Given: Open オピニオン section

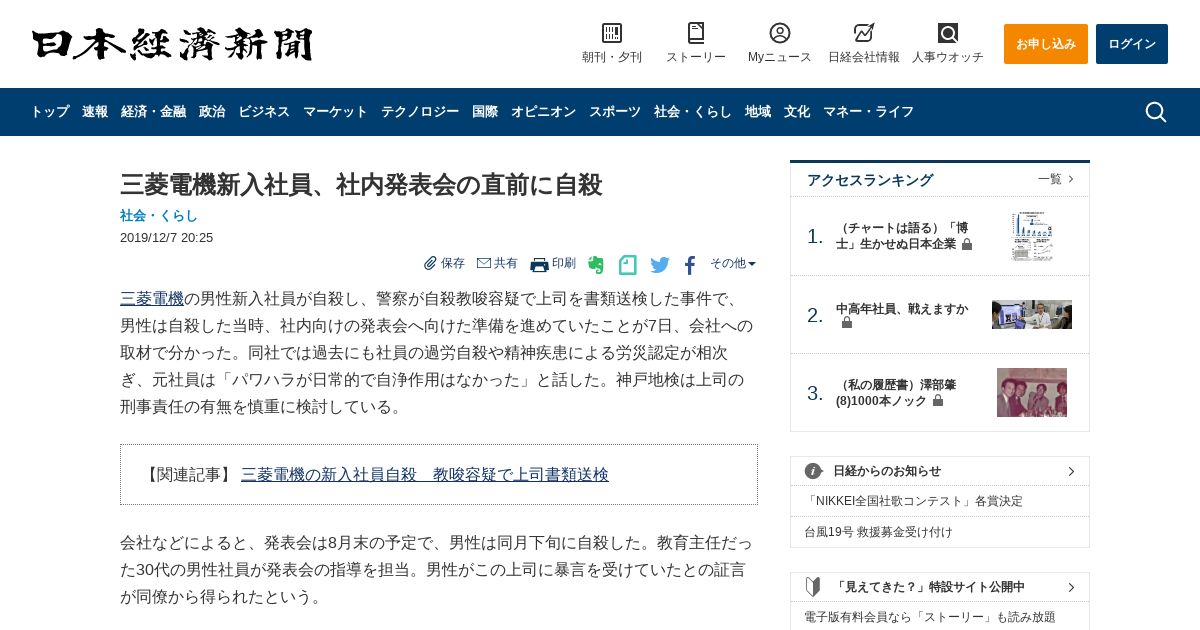Looking at the screenshot, I should (543, 112).
